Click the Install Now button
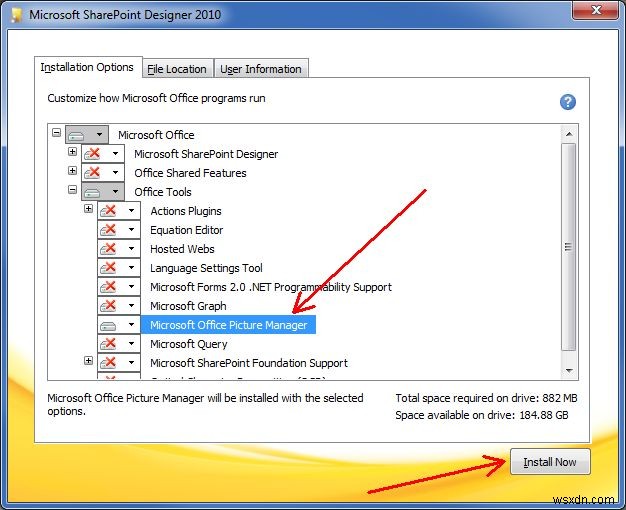The height and width of the screenshot is (510, 626). click(550, 462)
